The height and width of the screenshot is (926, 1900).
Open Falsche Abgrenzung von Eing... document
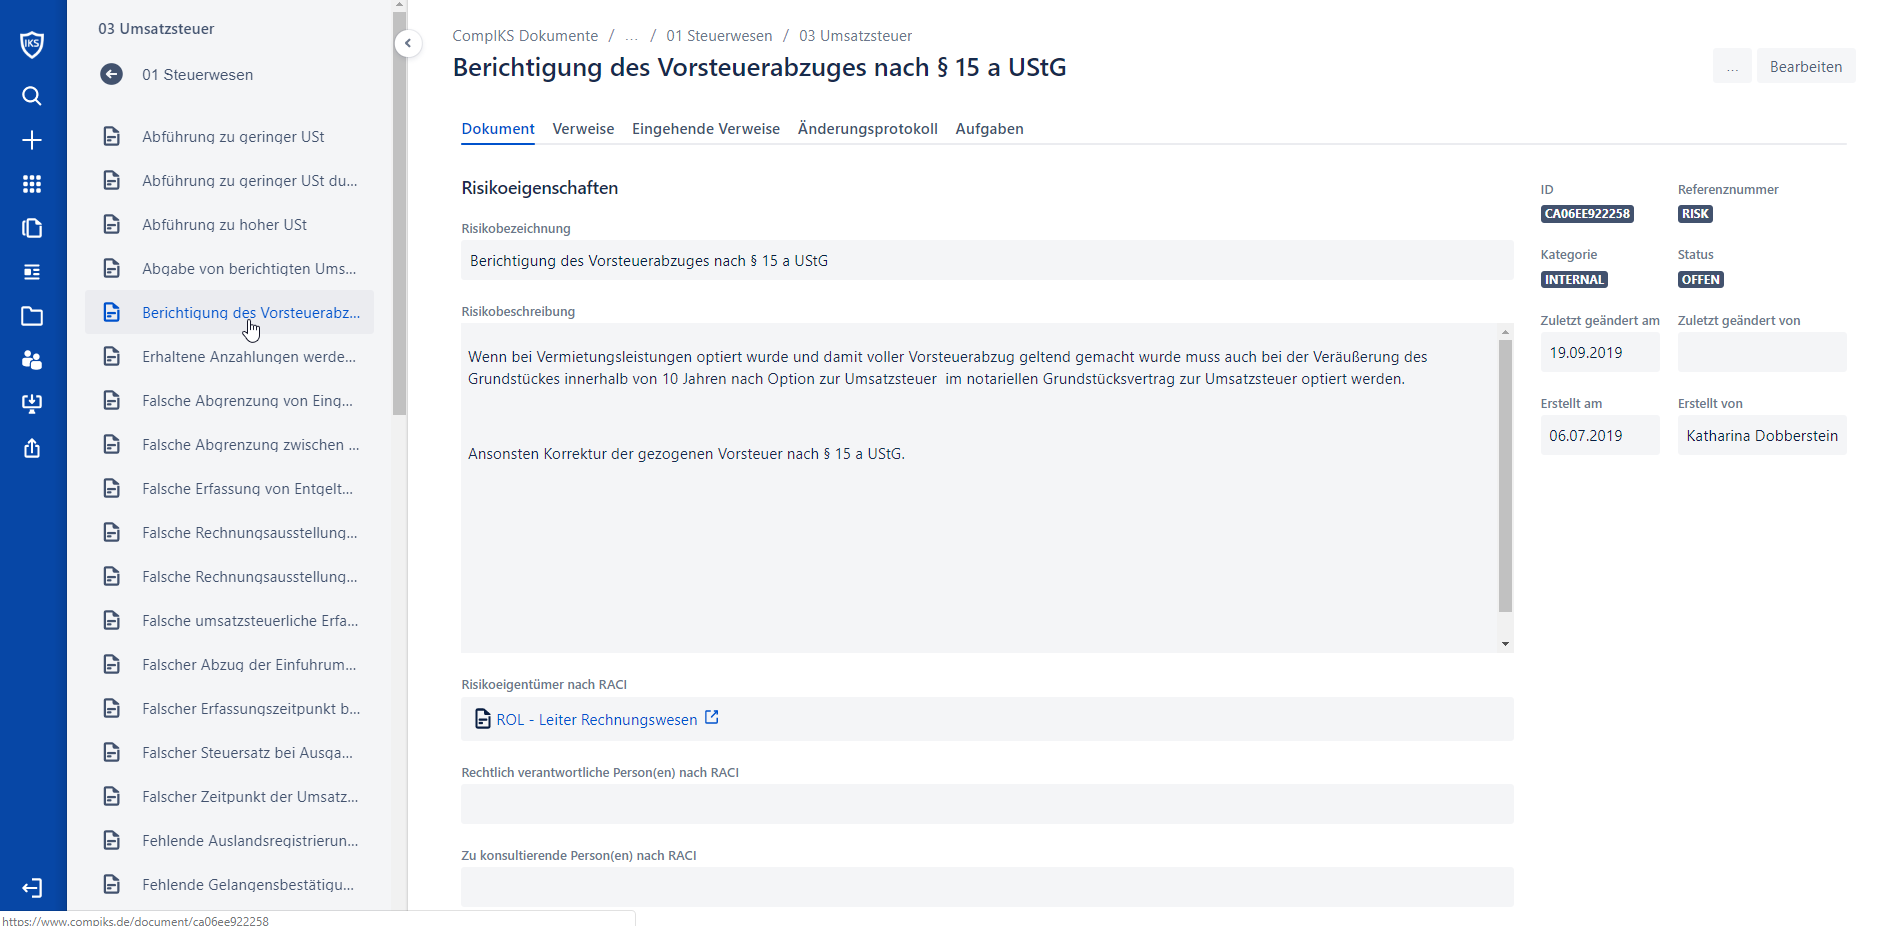coord(230,400)
